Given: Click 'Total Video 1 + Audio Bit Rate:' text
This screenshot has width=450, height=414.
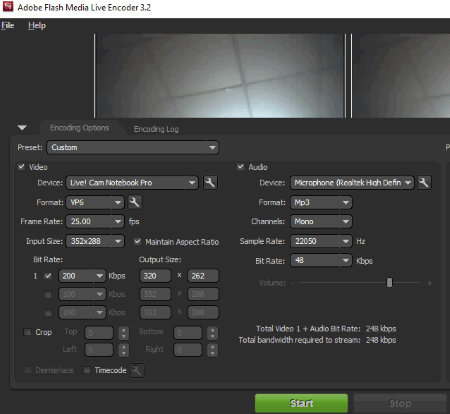Looking at the screenshot, I should click(308, 329).
